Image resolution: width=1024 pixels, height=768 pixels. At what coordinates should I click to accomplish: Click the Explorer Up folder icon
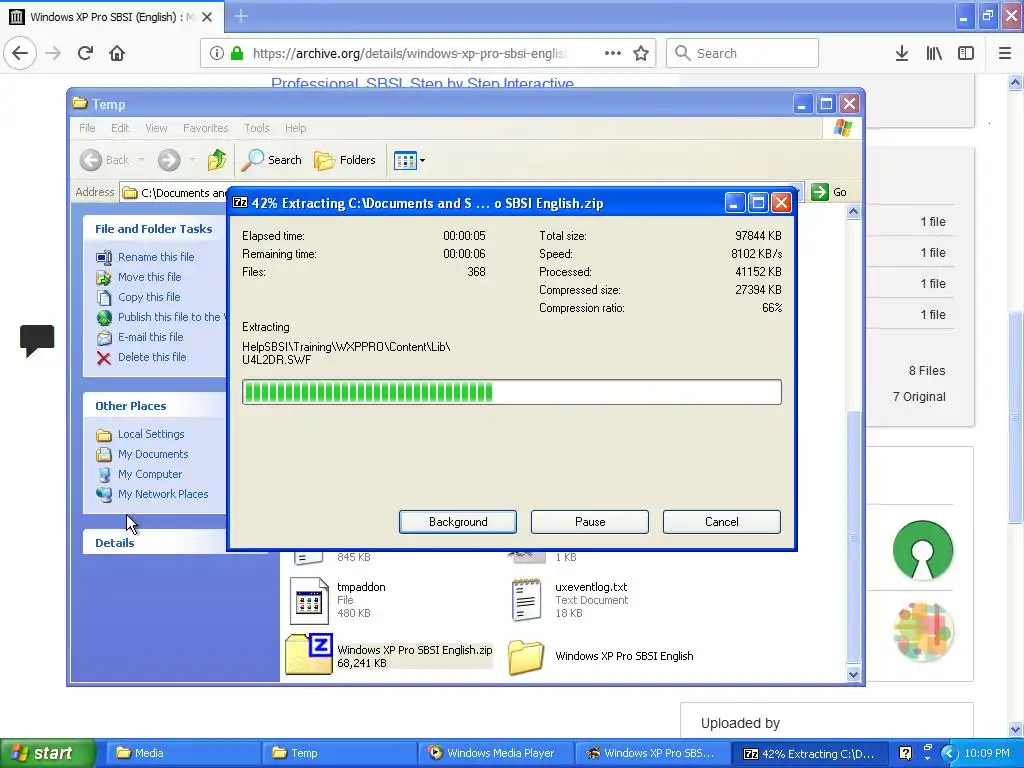click(x=217, y=159)
